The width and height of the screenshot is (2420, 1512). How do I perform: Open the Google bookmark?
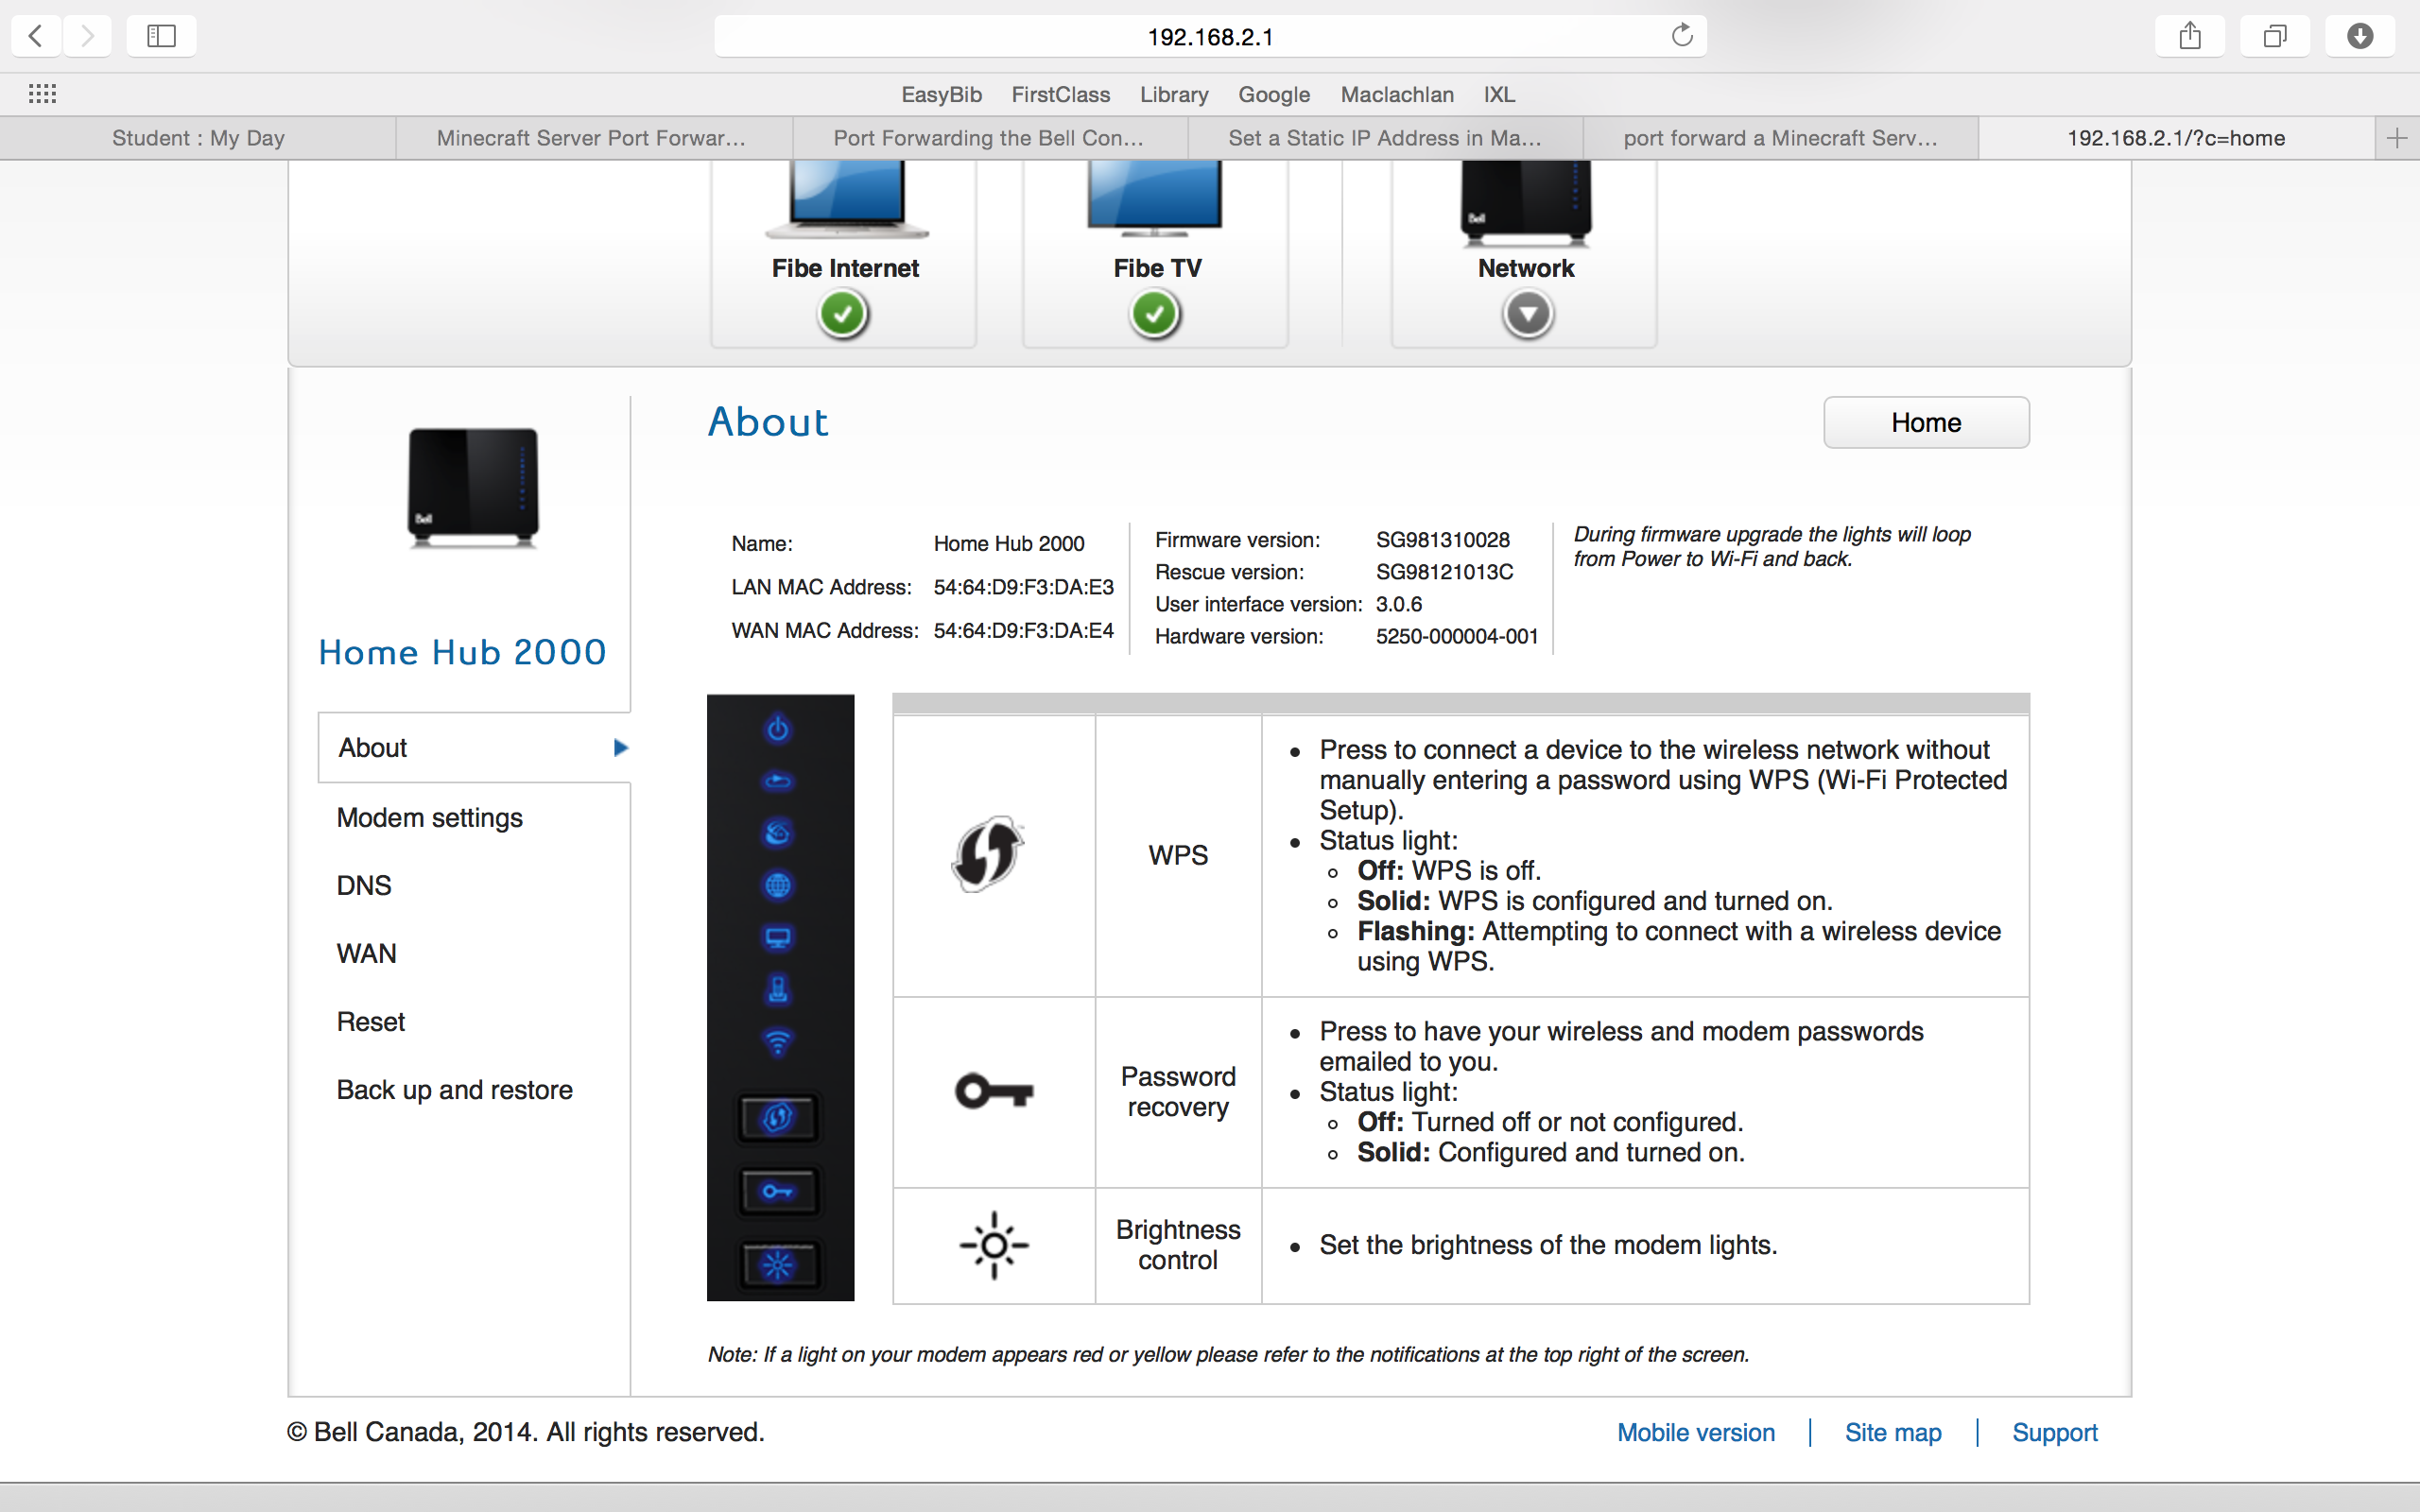click(1274, 94)
